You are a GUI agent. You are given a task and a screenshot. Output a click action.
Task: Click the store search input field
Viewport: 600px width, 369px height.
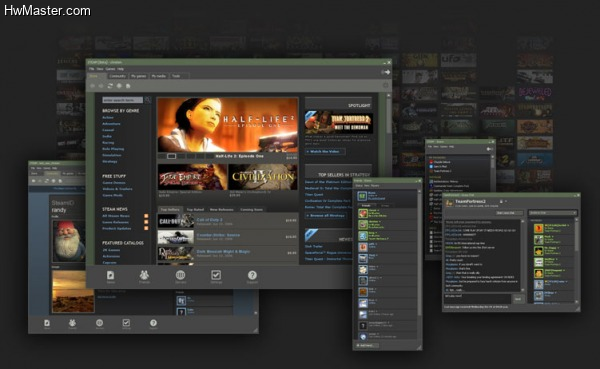coord(122,100)
